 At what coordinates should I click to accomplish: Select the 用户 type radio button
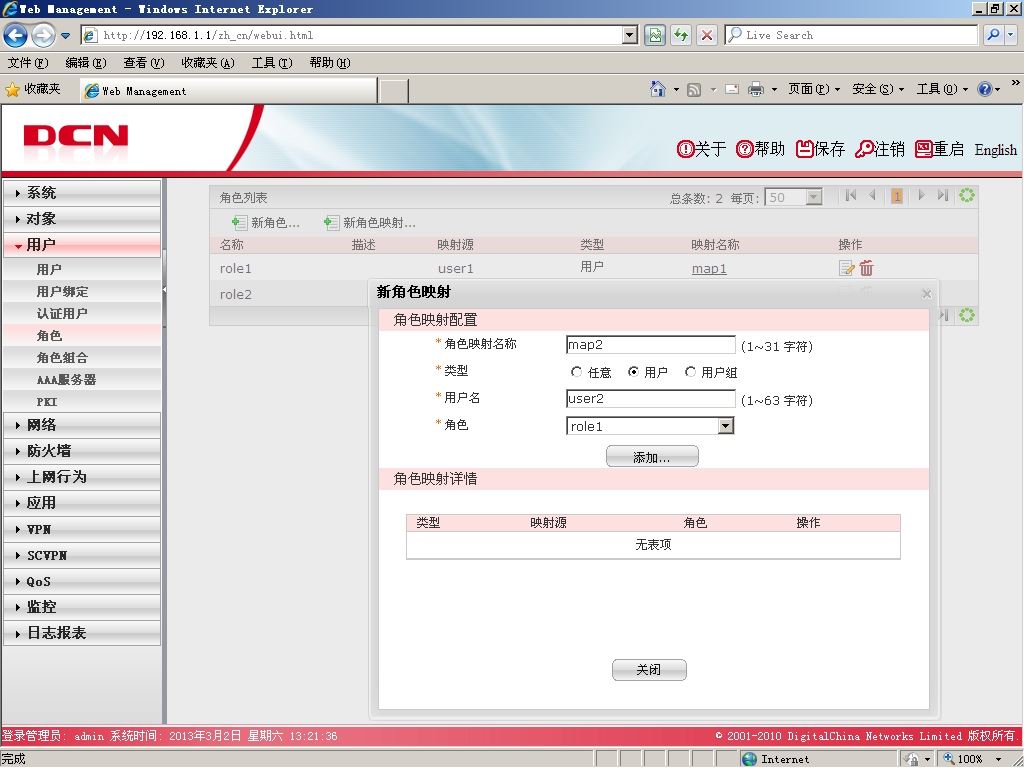[633, 372]
